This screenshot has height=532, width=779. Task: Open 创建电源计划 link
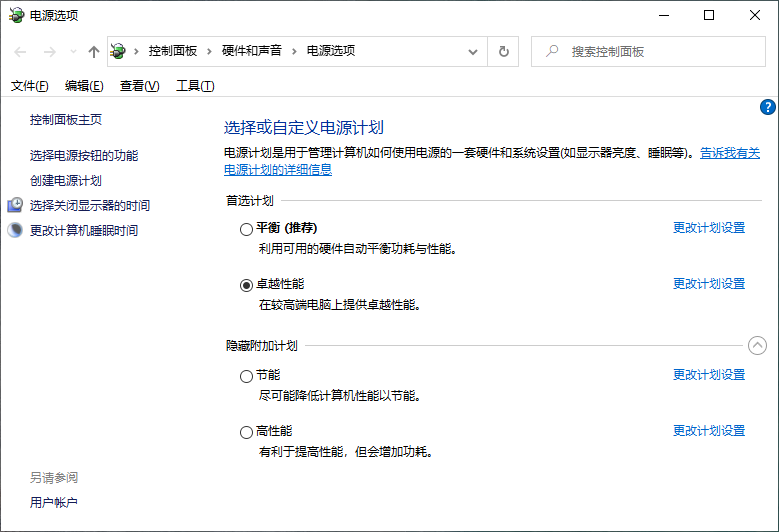[x=66, y=180]
